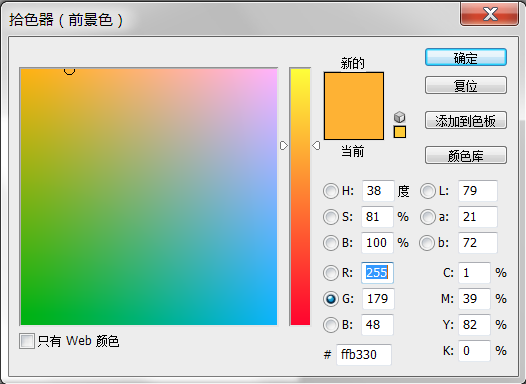Click the right triangle handle on the hue slider
Screen dimensions: 526x384
coord(316,146)
